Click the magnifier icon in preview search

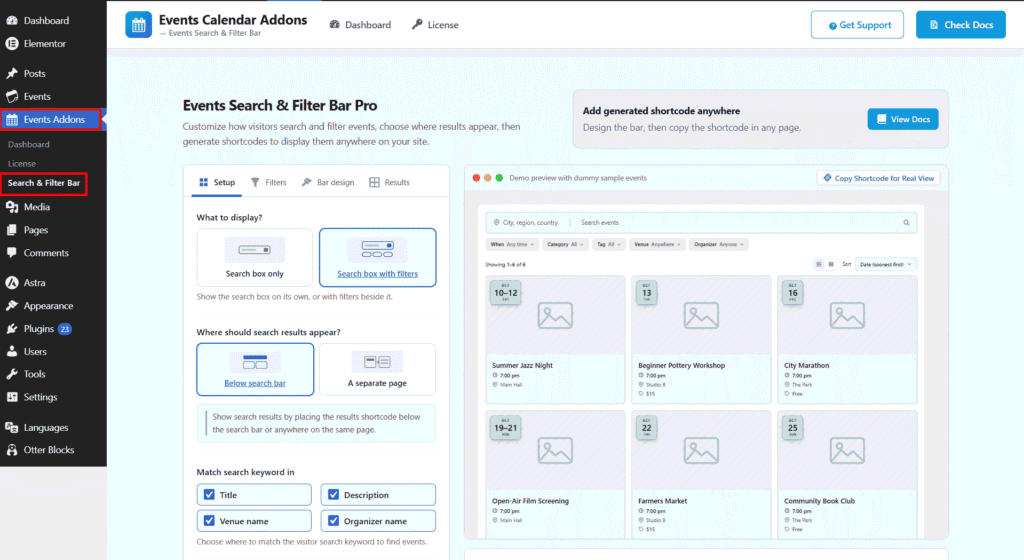(x=906, y=223)
